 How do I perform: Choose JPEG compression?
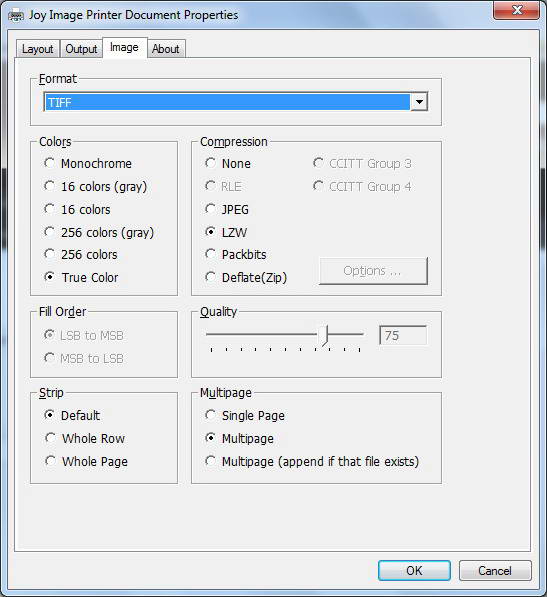[x=227, y=209]
